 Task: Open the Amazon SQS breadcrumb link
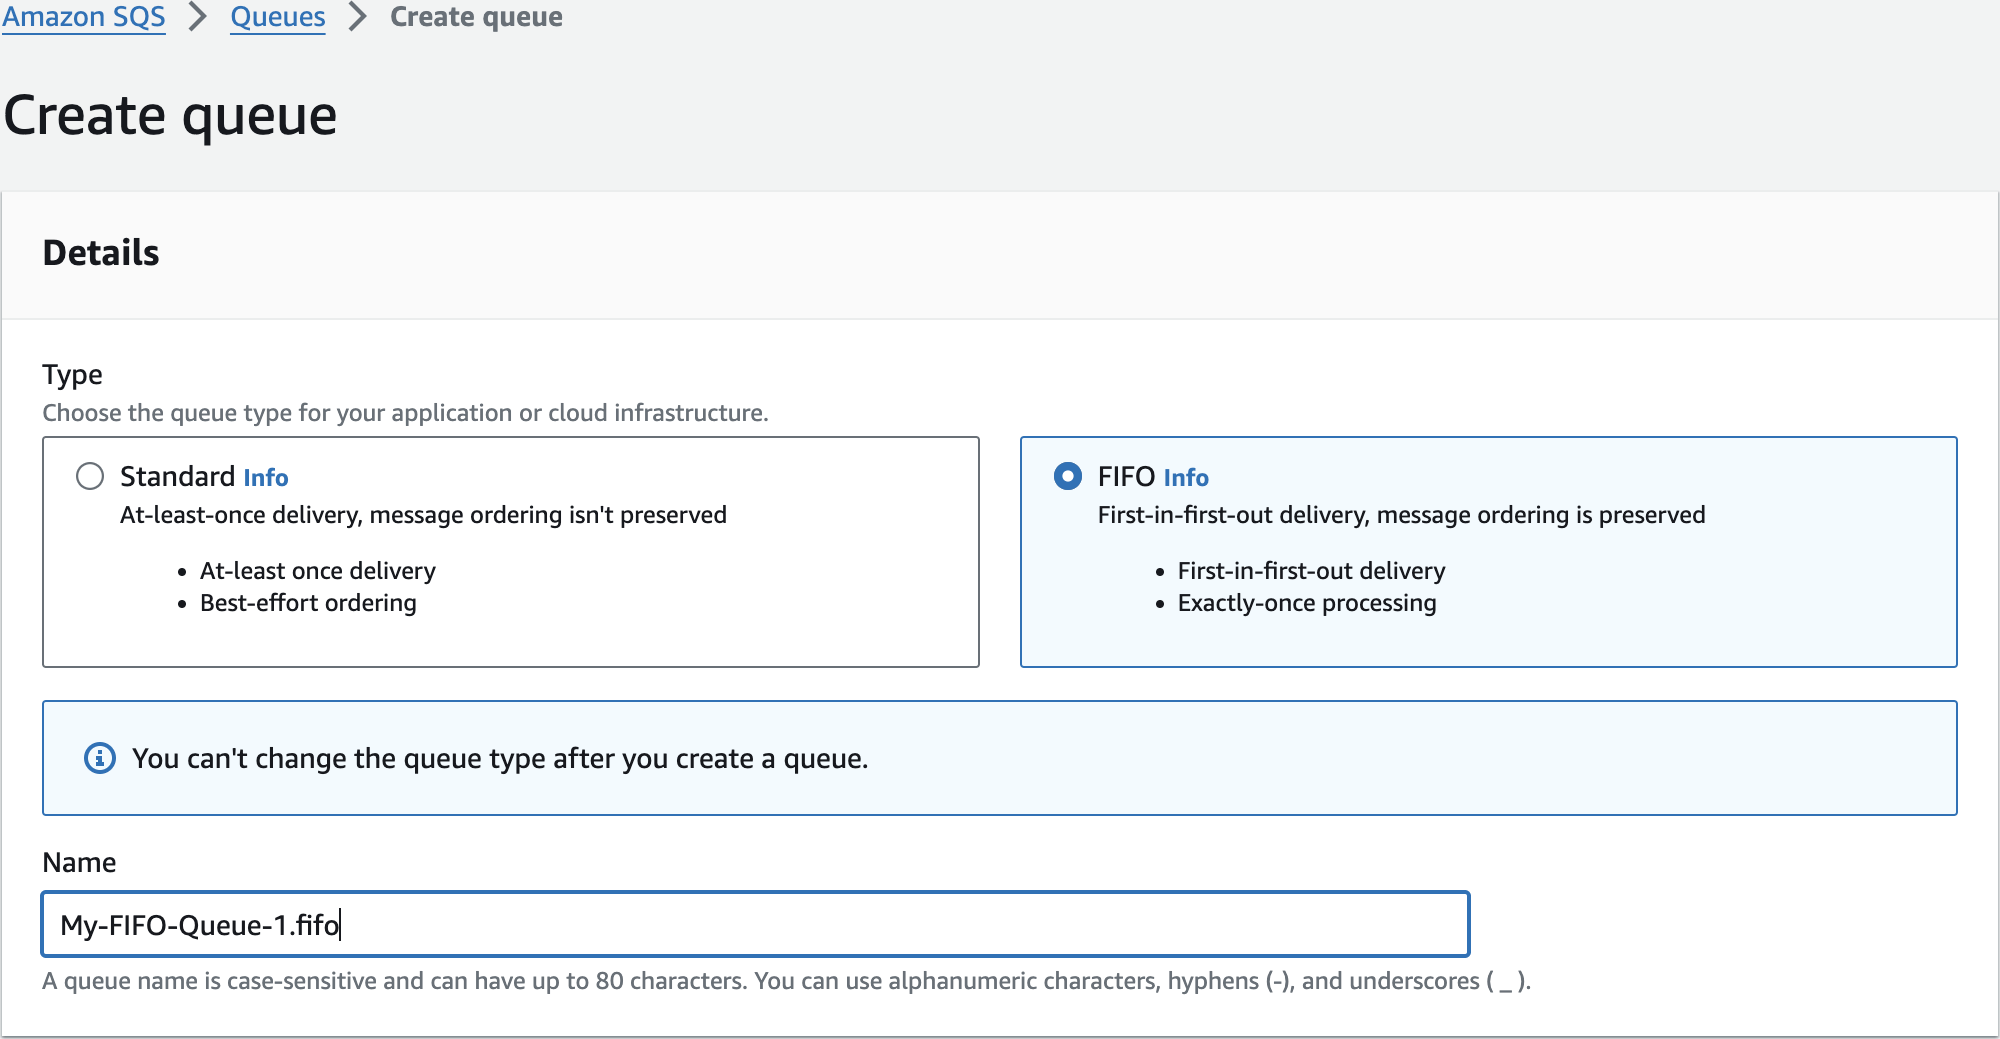click(x=83, y=17)
